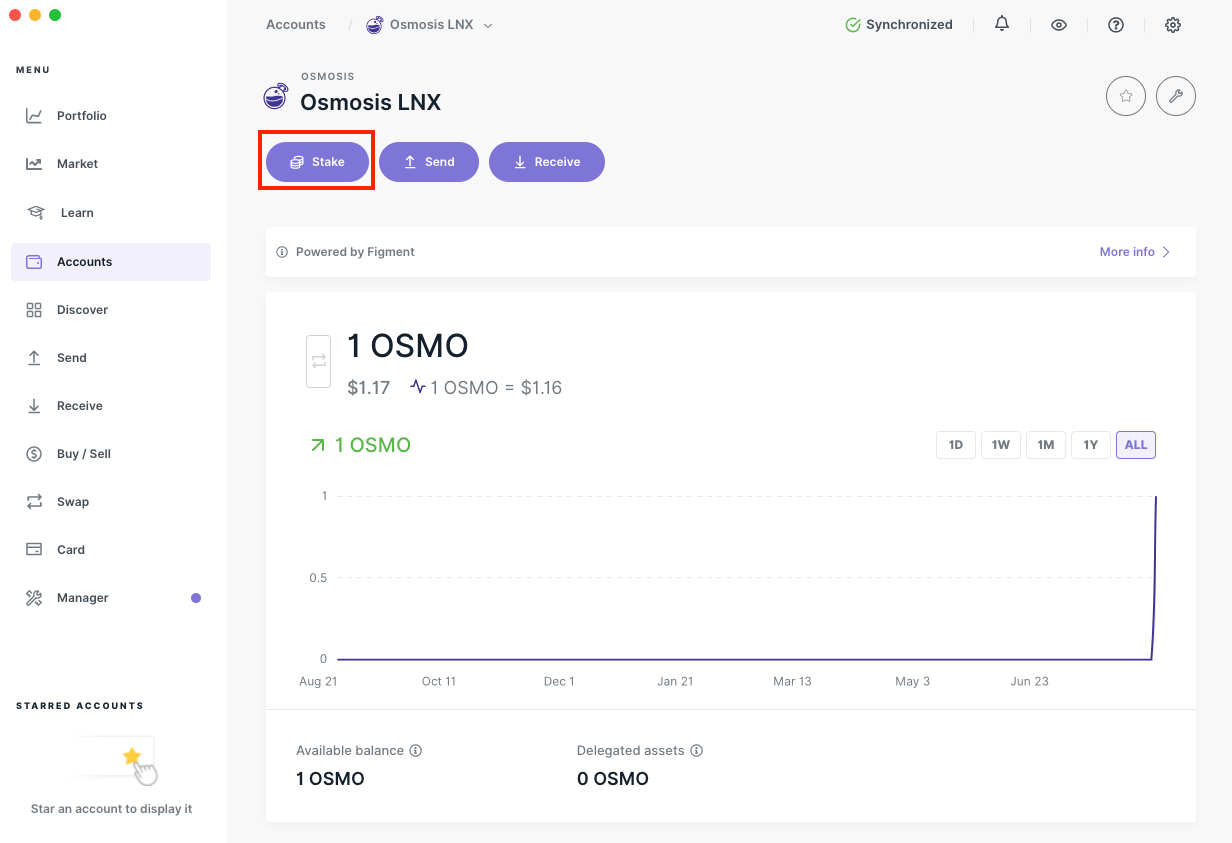Screen dimensions: 1232x843
Task: Click the chevron next to More info
Action: [x=1166, y=252]
